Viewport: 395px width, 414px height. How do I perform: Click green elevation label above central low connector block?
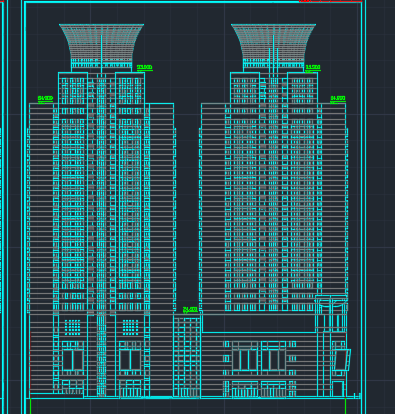[x=190, y=310]
